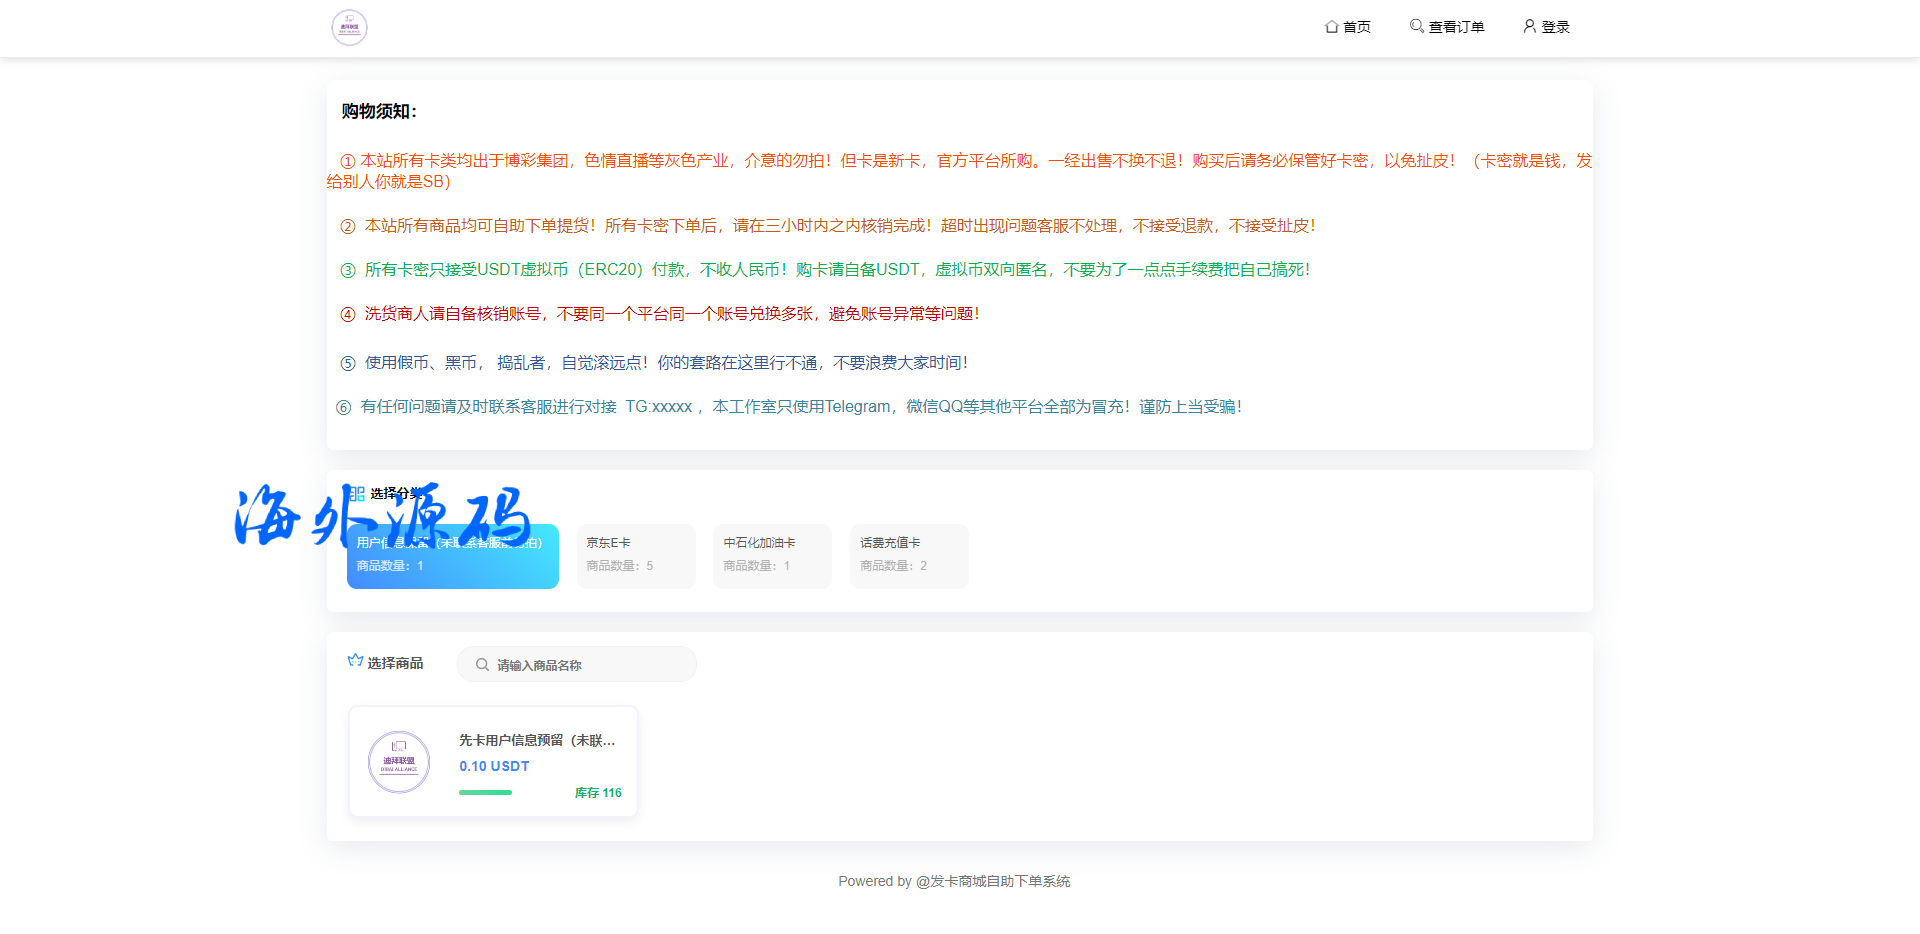The image size is (1920, 934).
Task: Click the 库存 116 stock label
Action: pyautogui.click(x=597, y=793)
